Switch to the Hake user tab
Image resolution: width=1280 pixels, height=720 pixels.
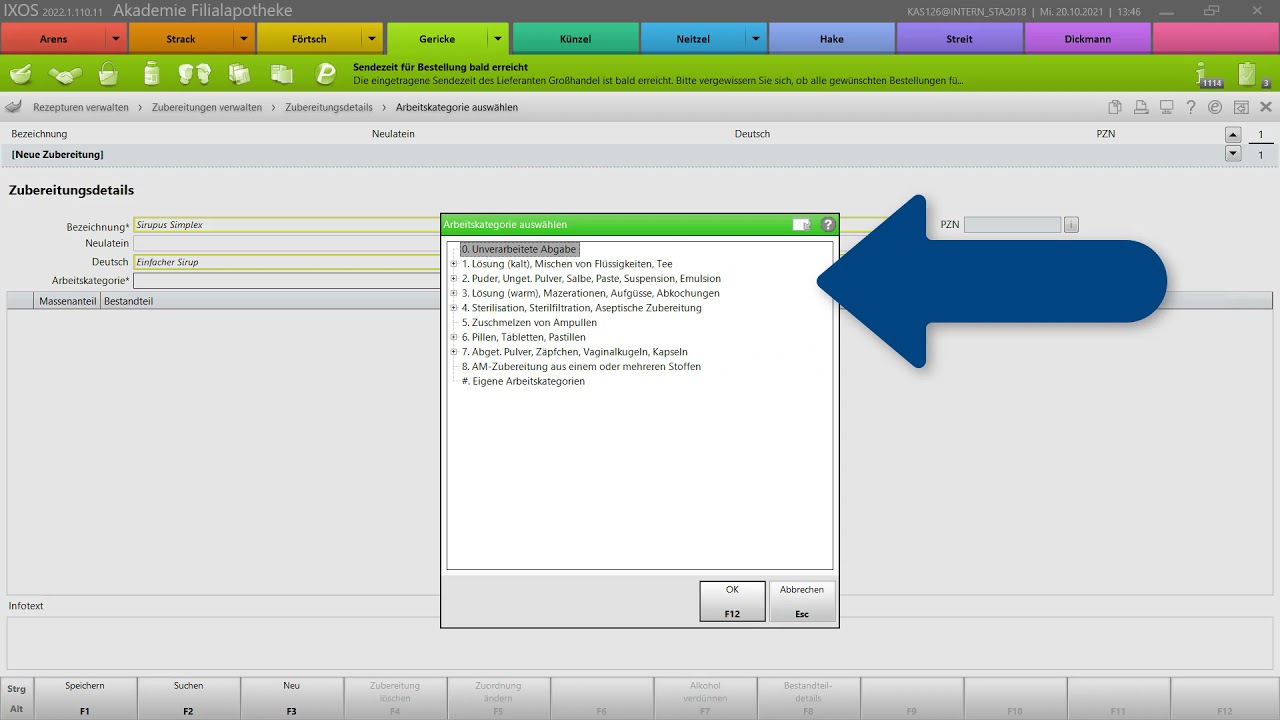click(832, 39)
